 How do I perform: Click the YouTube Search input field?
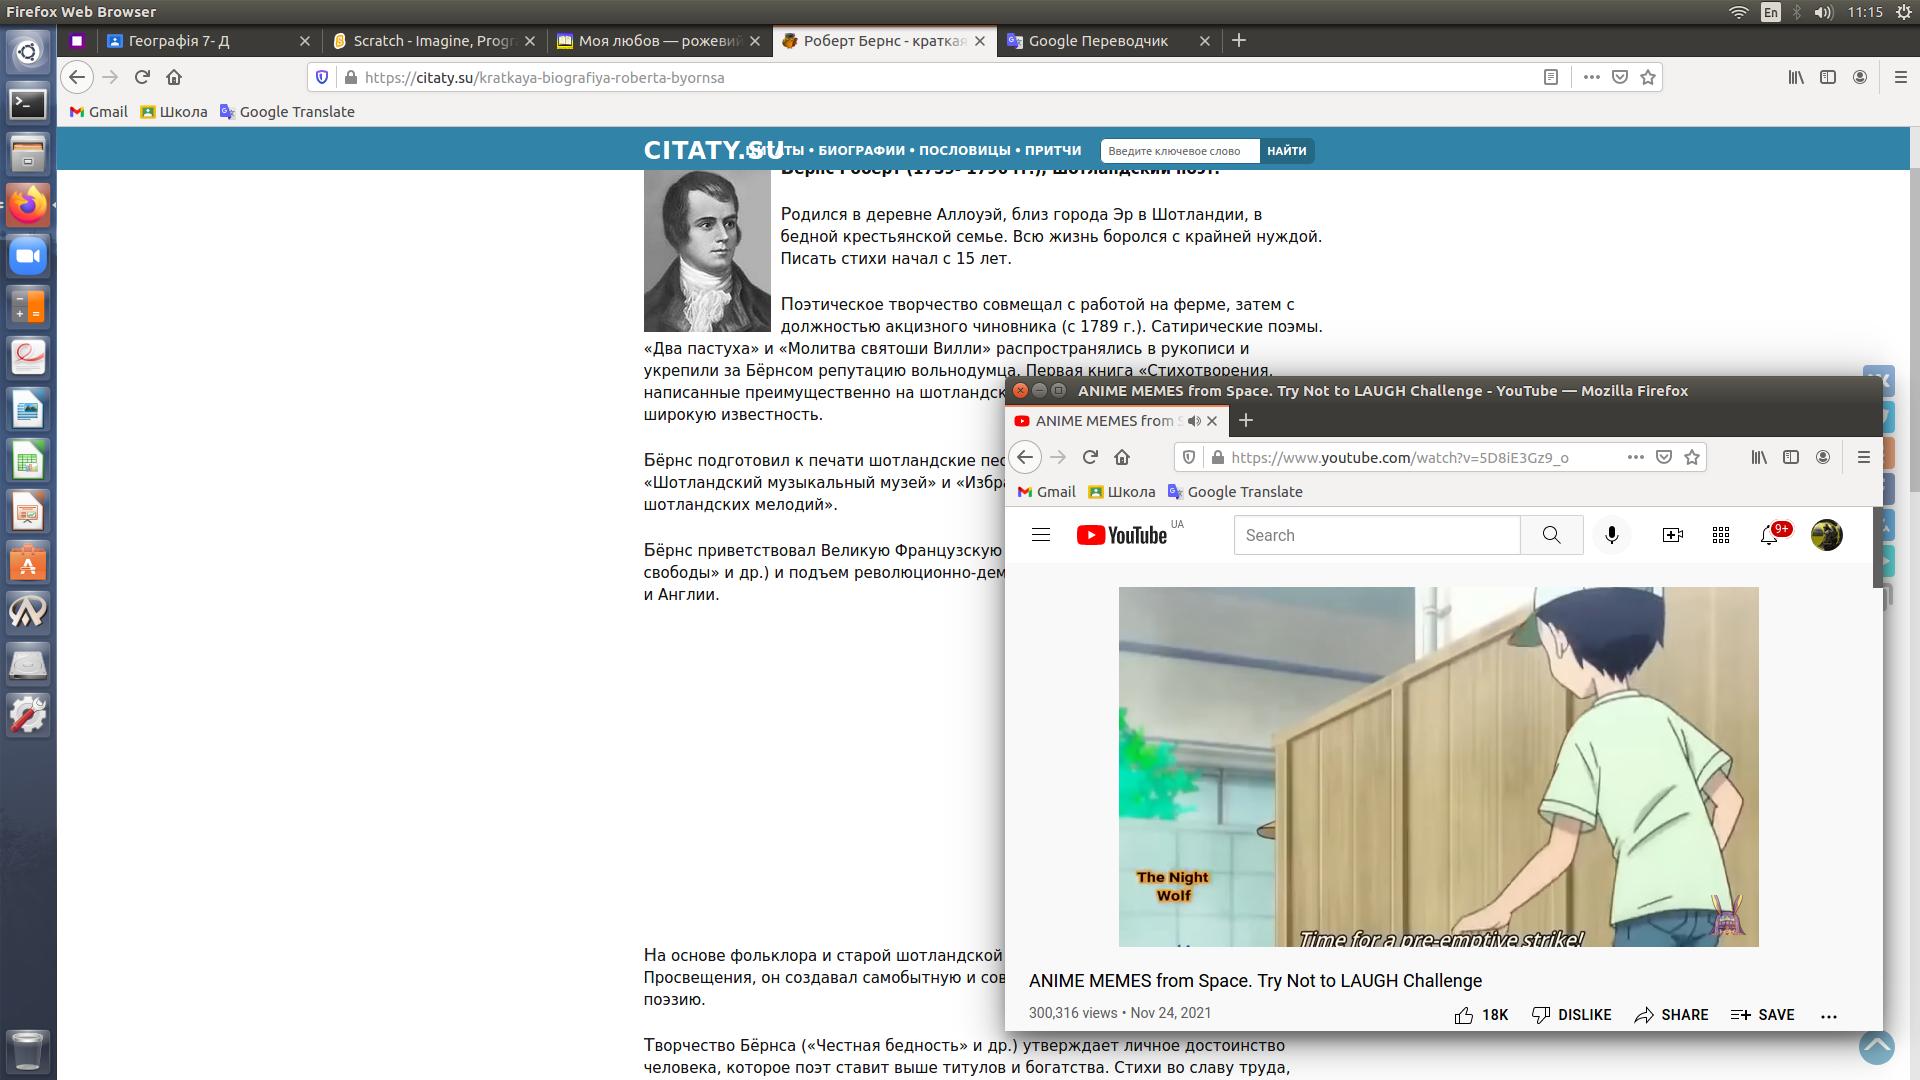pos(1376,535)
